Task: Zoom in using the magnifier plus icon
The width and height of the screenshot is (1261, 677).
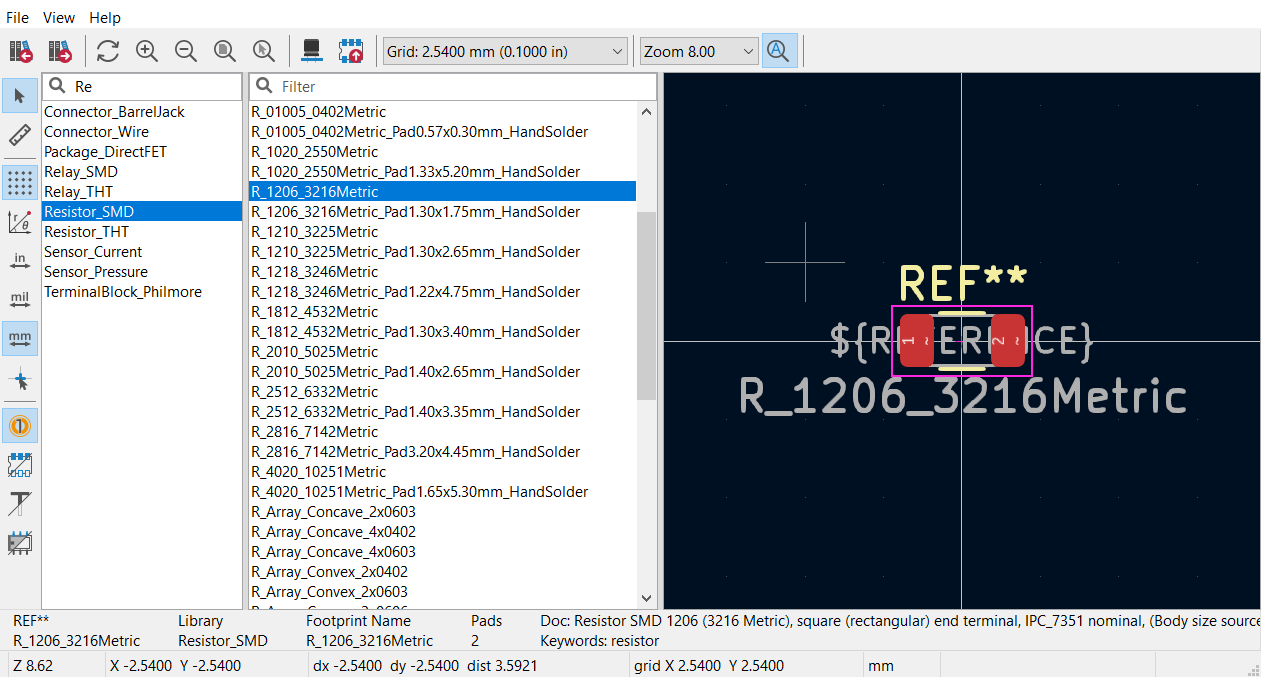Action: [x=147, y=51]
